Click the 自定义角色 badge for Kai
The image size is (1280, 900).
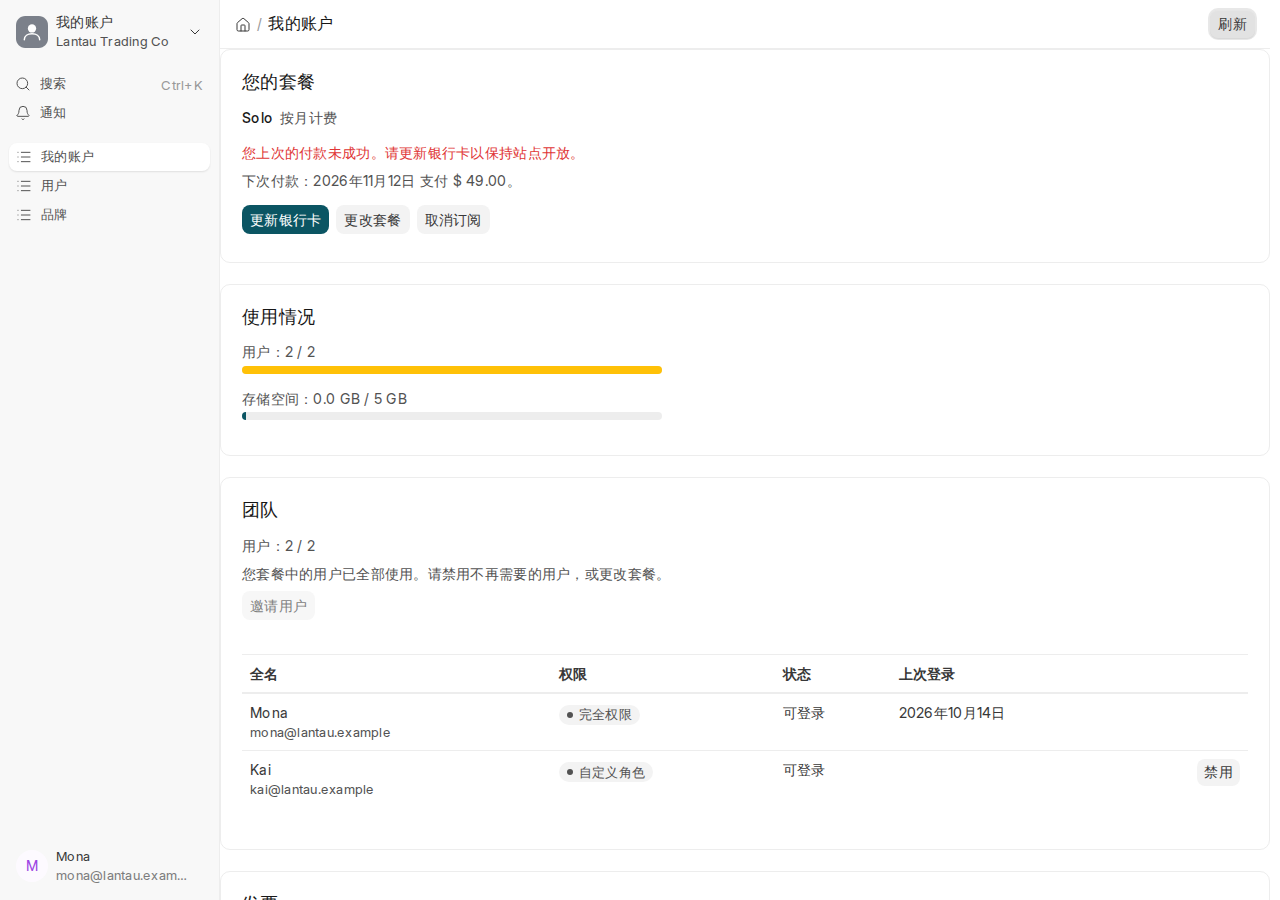(606, 772)
